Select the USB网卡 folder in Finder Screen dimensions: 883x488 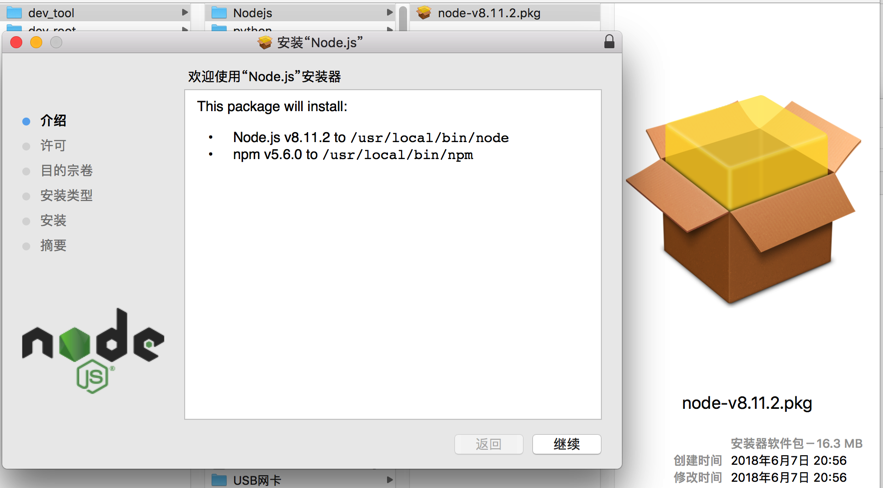tap(301, 480)
